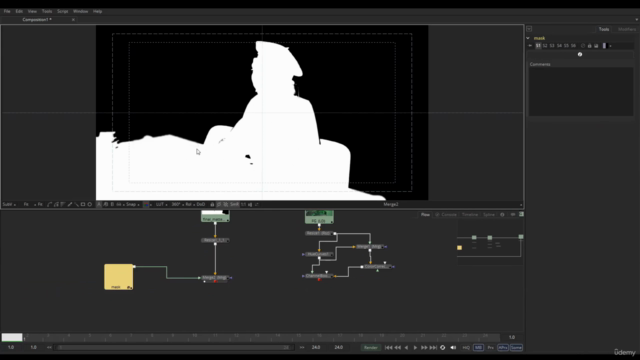Screen dimensions: 640x360
Task: Click inside the Comments text box
Action: click(581, 91)
